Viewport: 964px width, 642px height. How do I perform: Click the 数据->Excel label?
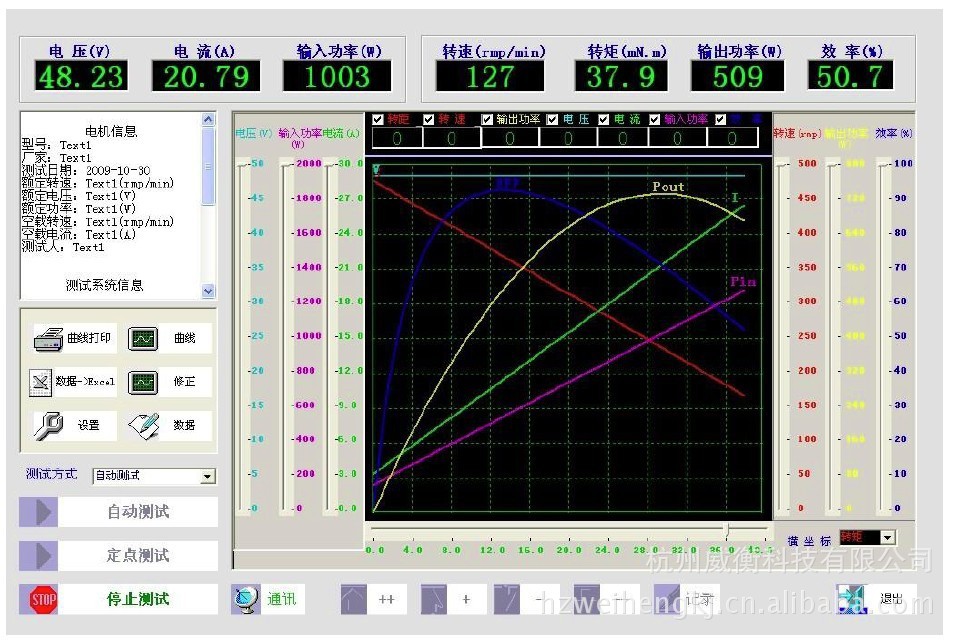tap(85, 382)
